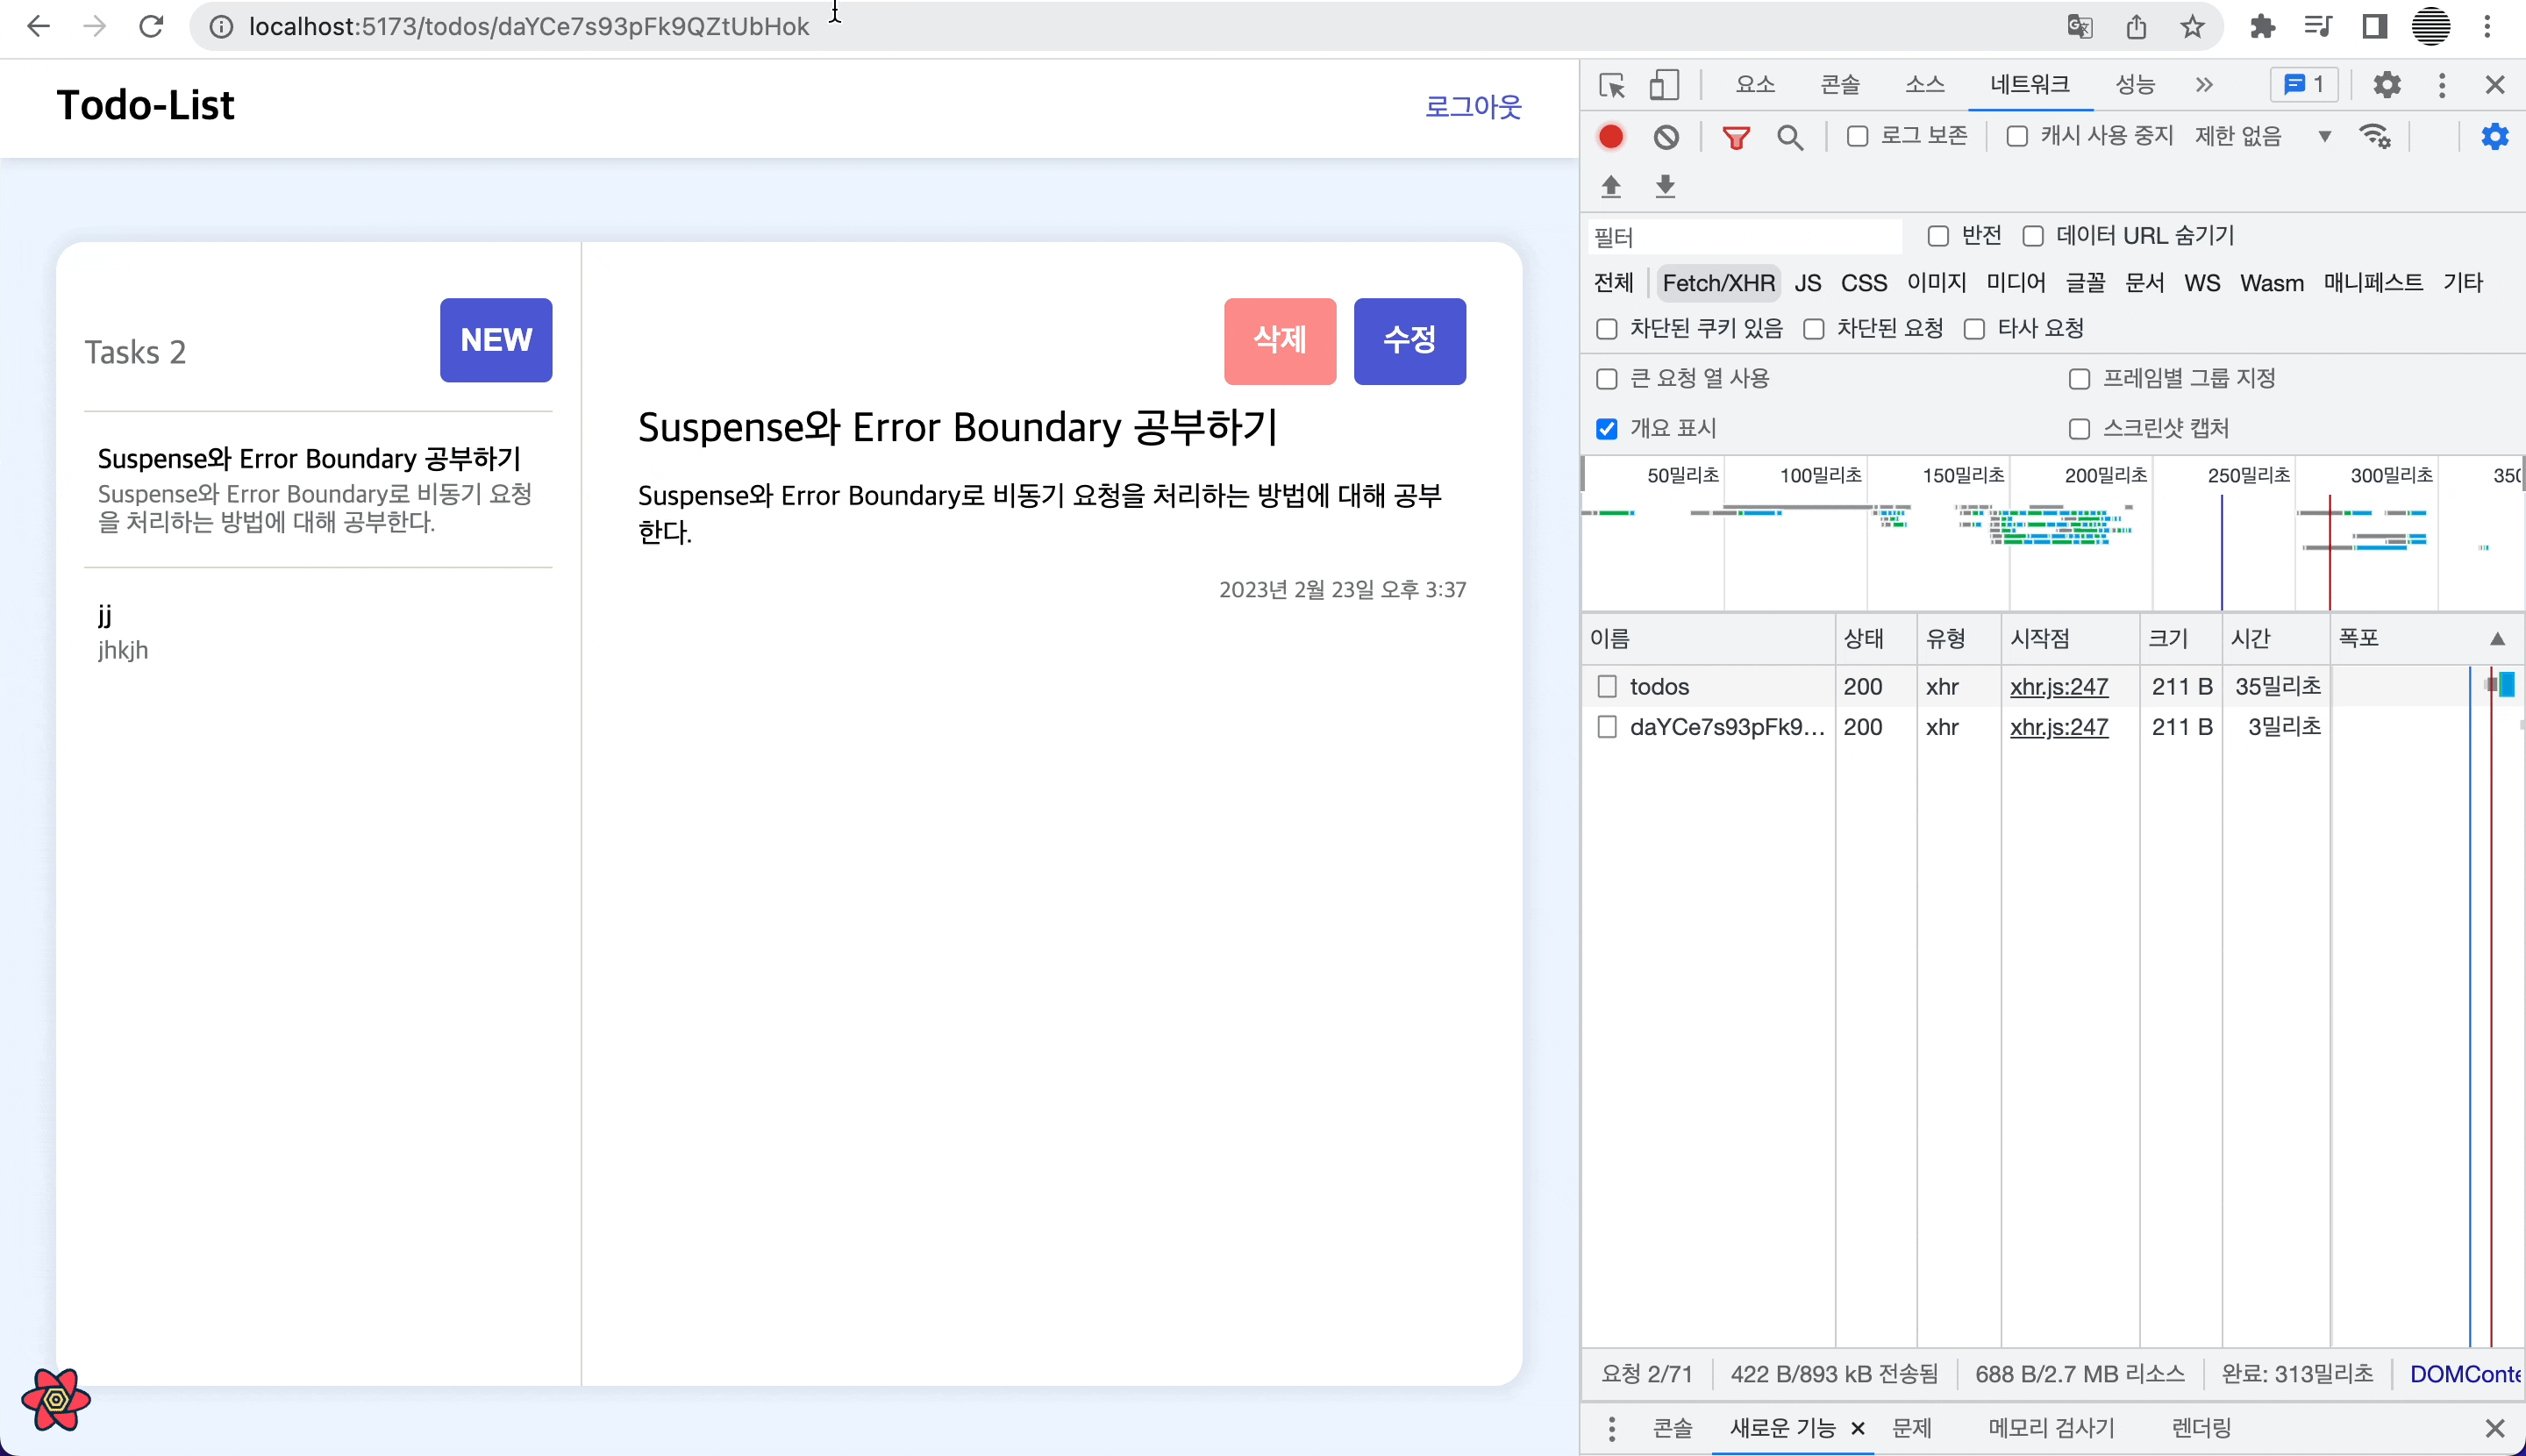
Task: Open xhr.js:247 initiator for todos row
Action: tap(2059, 687)
